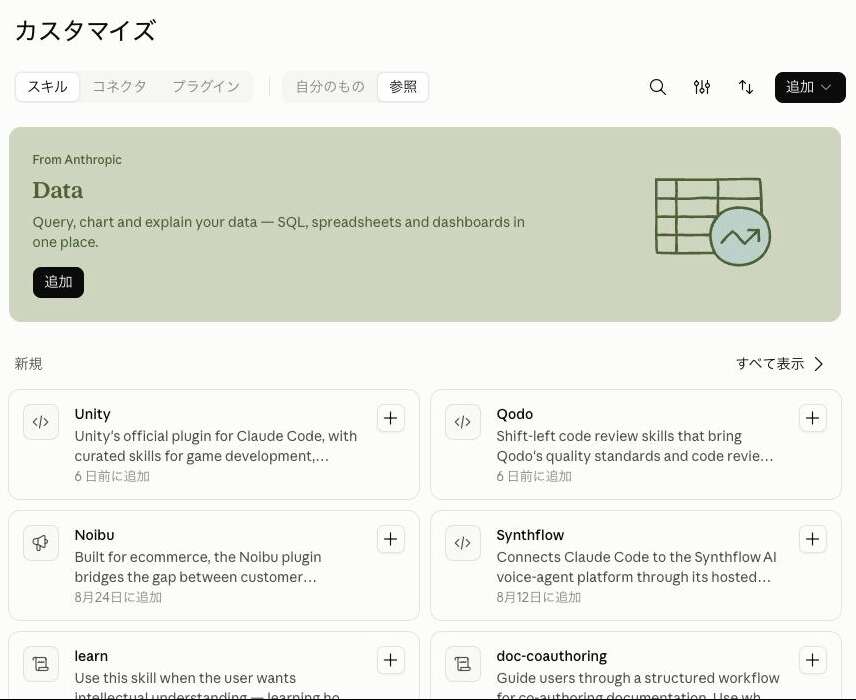This screenshot has width=856, height=700.
Task: Click Unity's '6 日前に追加' date text
Action: 112,476
